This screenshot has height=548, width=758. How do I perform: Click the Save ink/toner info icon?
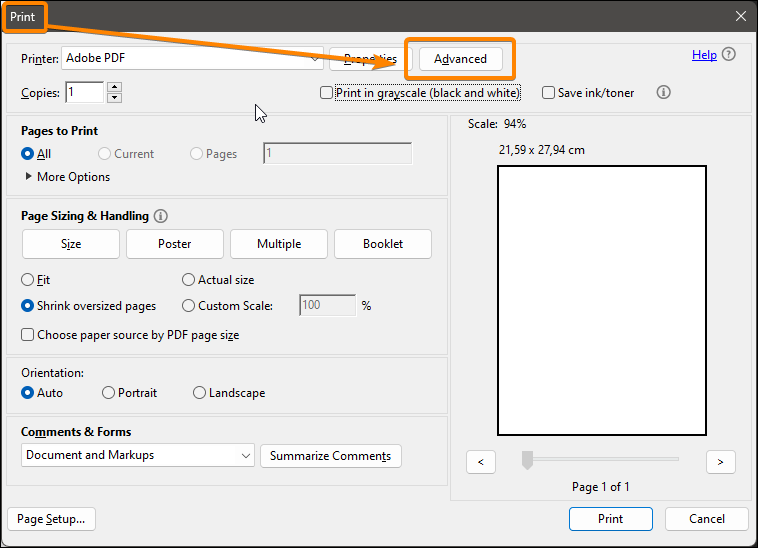click(x=663, y=93)
